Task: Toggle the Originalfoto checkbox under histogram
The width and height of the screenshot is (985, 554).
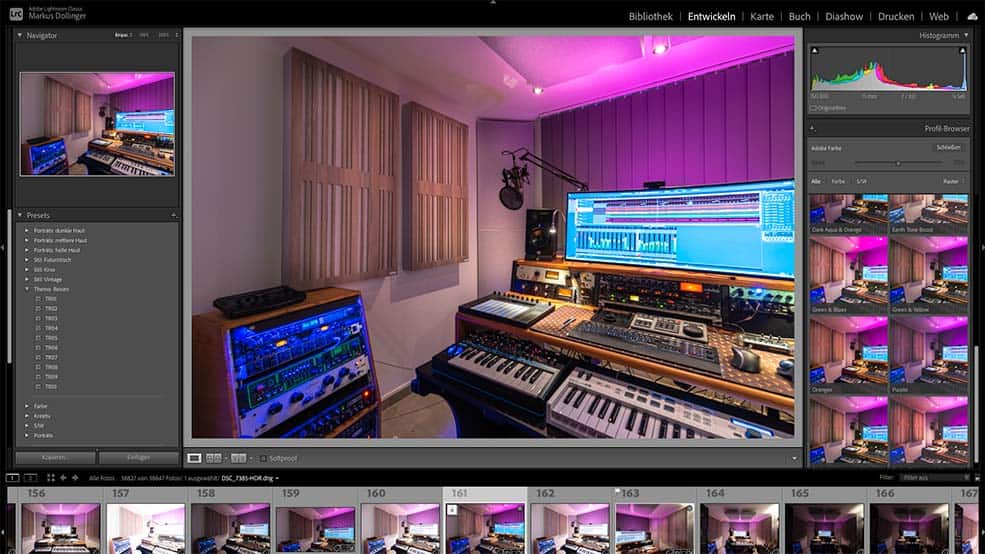Action: pos(814,107)
